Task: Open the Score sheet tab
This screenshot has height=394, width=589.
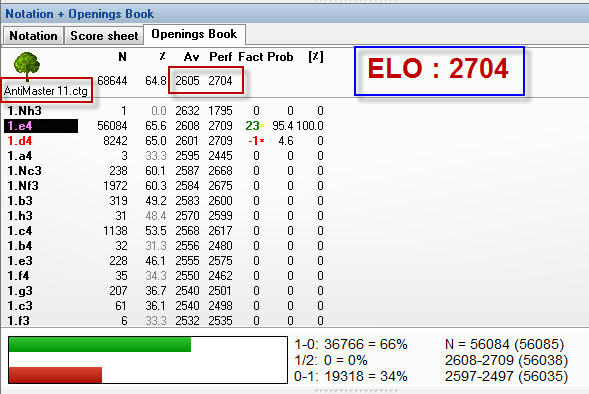Action: (x=104, y=36)
